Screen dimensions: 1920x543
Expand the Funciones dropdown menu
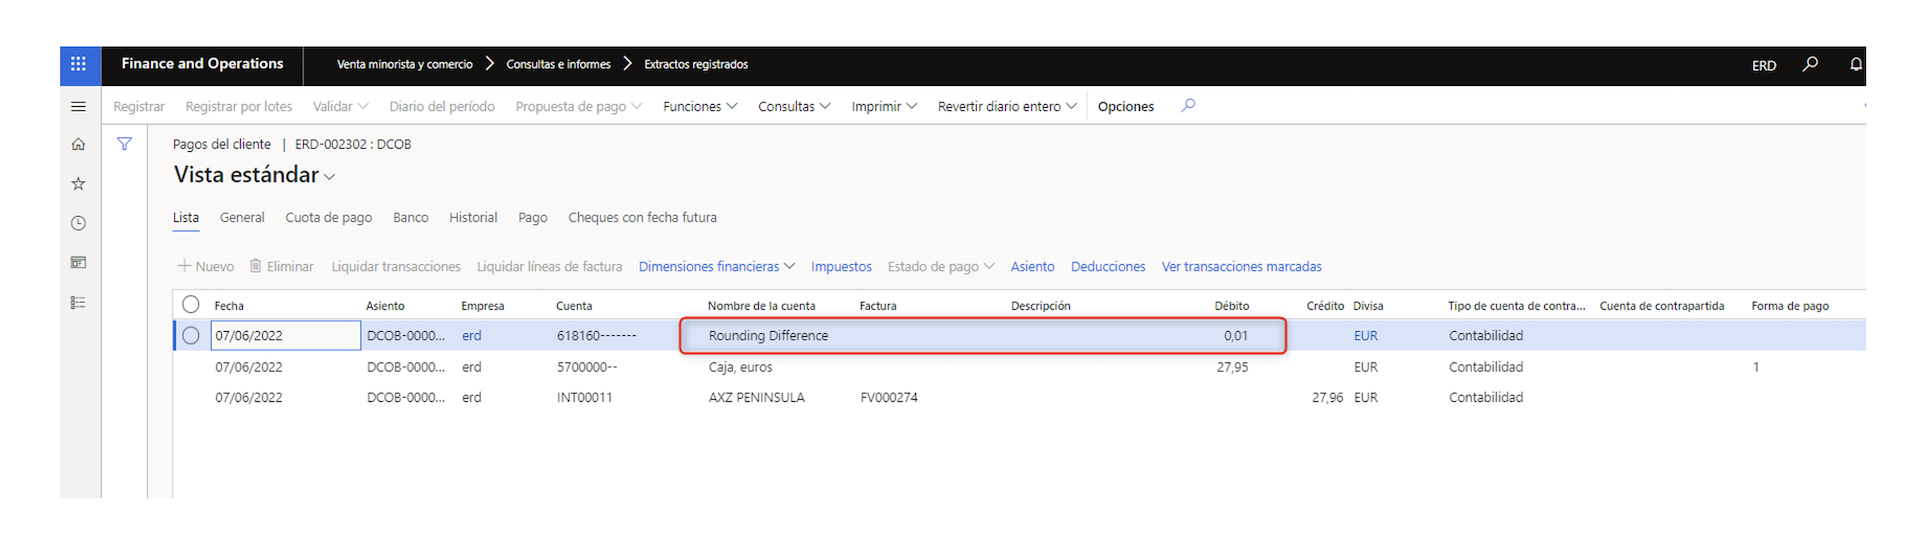click(x=700, y=106)
